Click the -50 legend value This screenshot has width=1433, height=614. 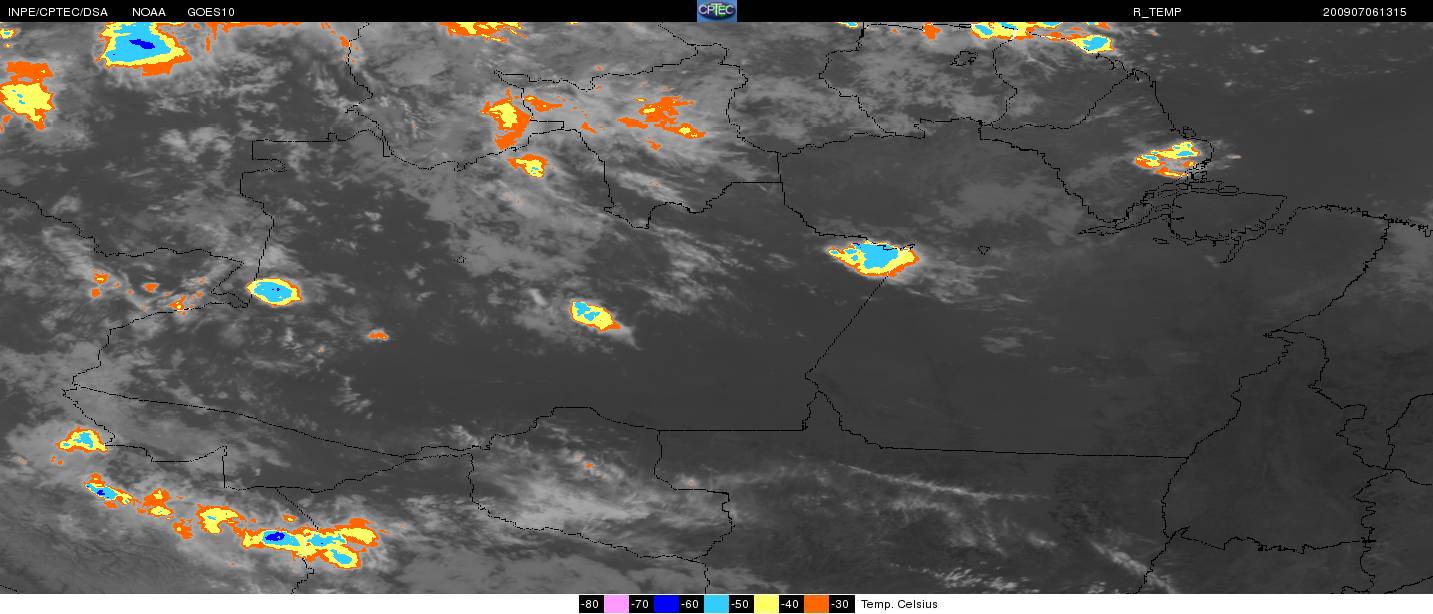point(741,604)
